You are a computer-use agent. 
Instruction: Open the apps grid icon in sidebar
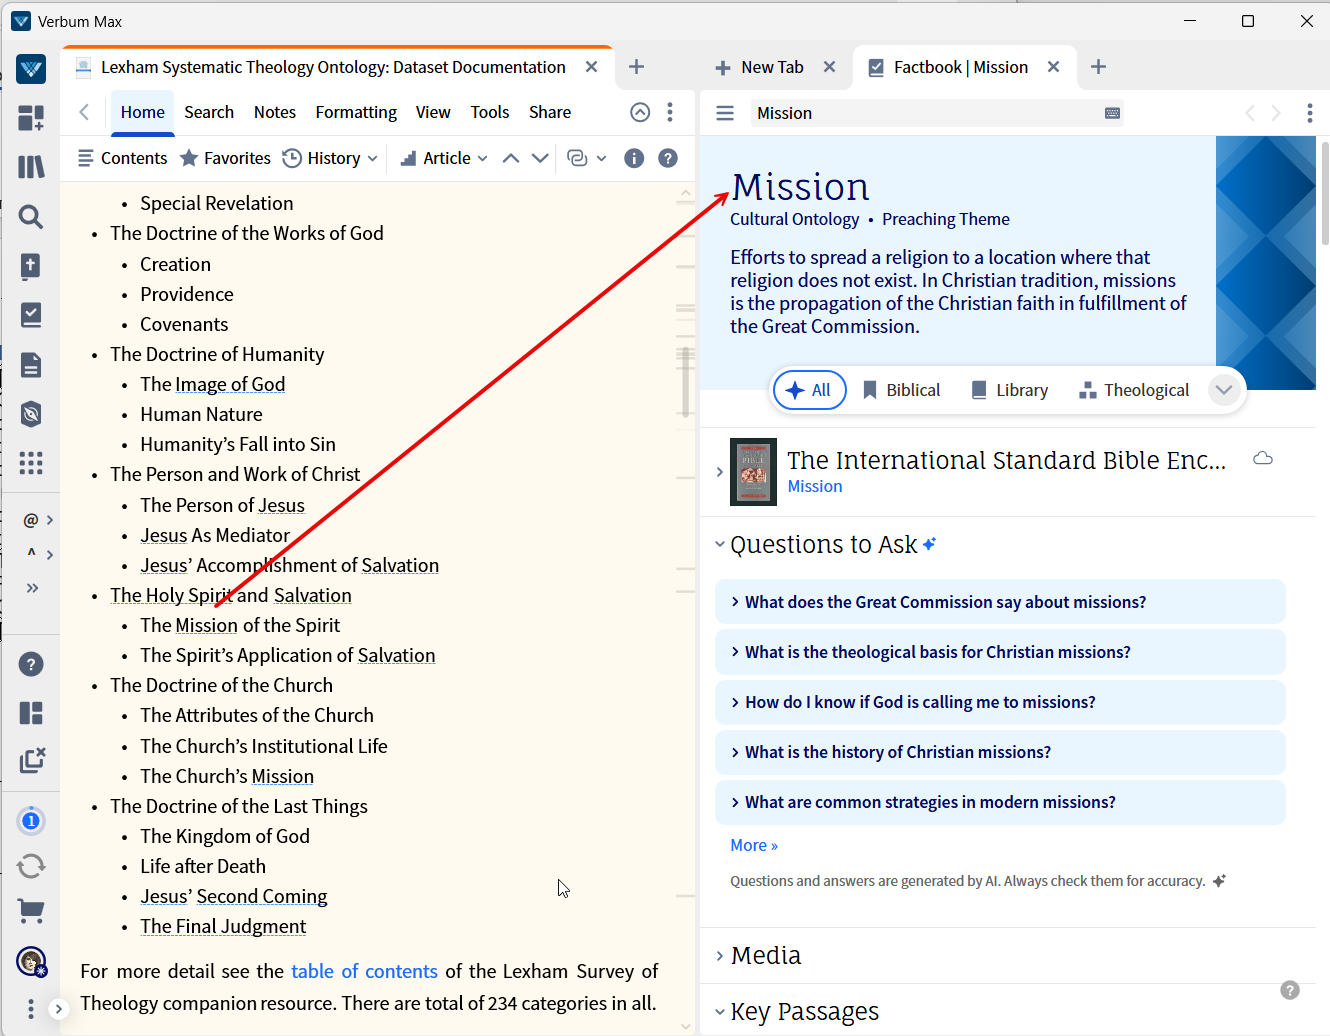point(31,463)
